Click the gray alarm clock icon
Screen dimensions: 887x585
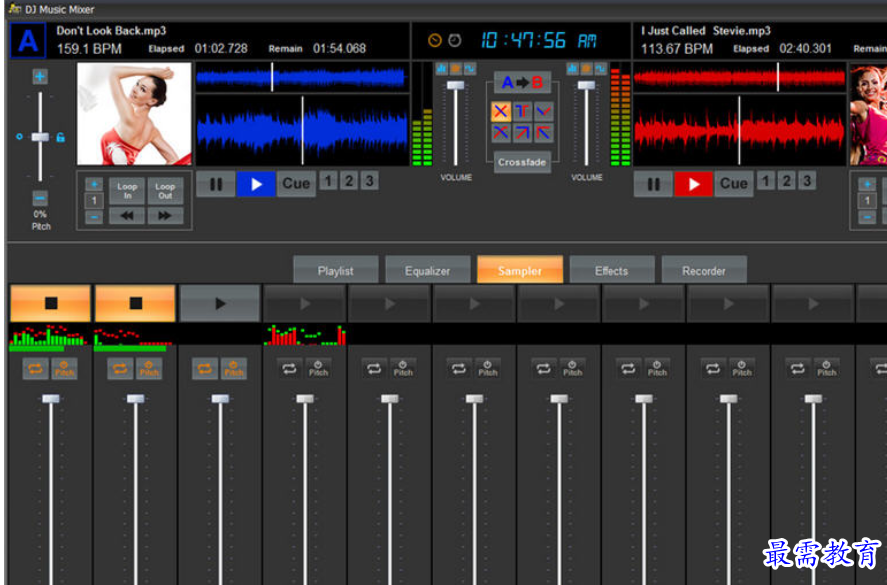point(455,40)
